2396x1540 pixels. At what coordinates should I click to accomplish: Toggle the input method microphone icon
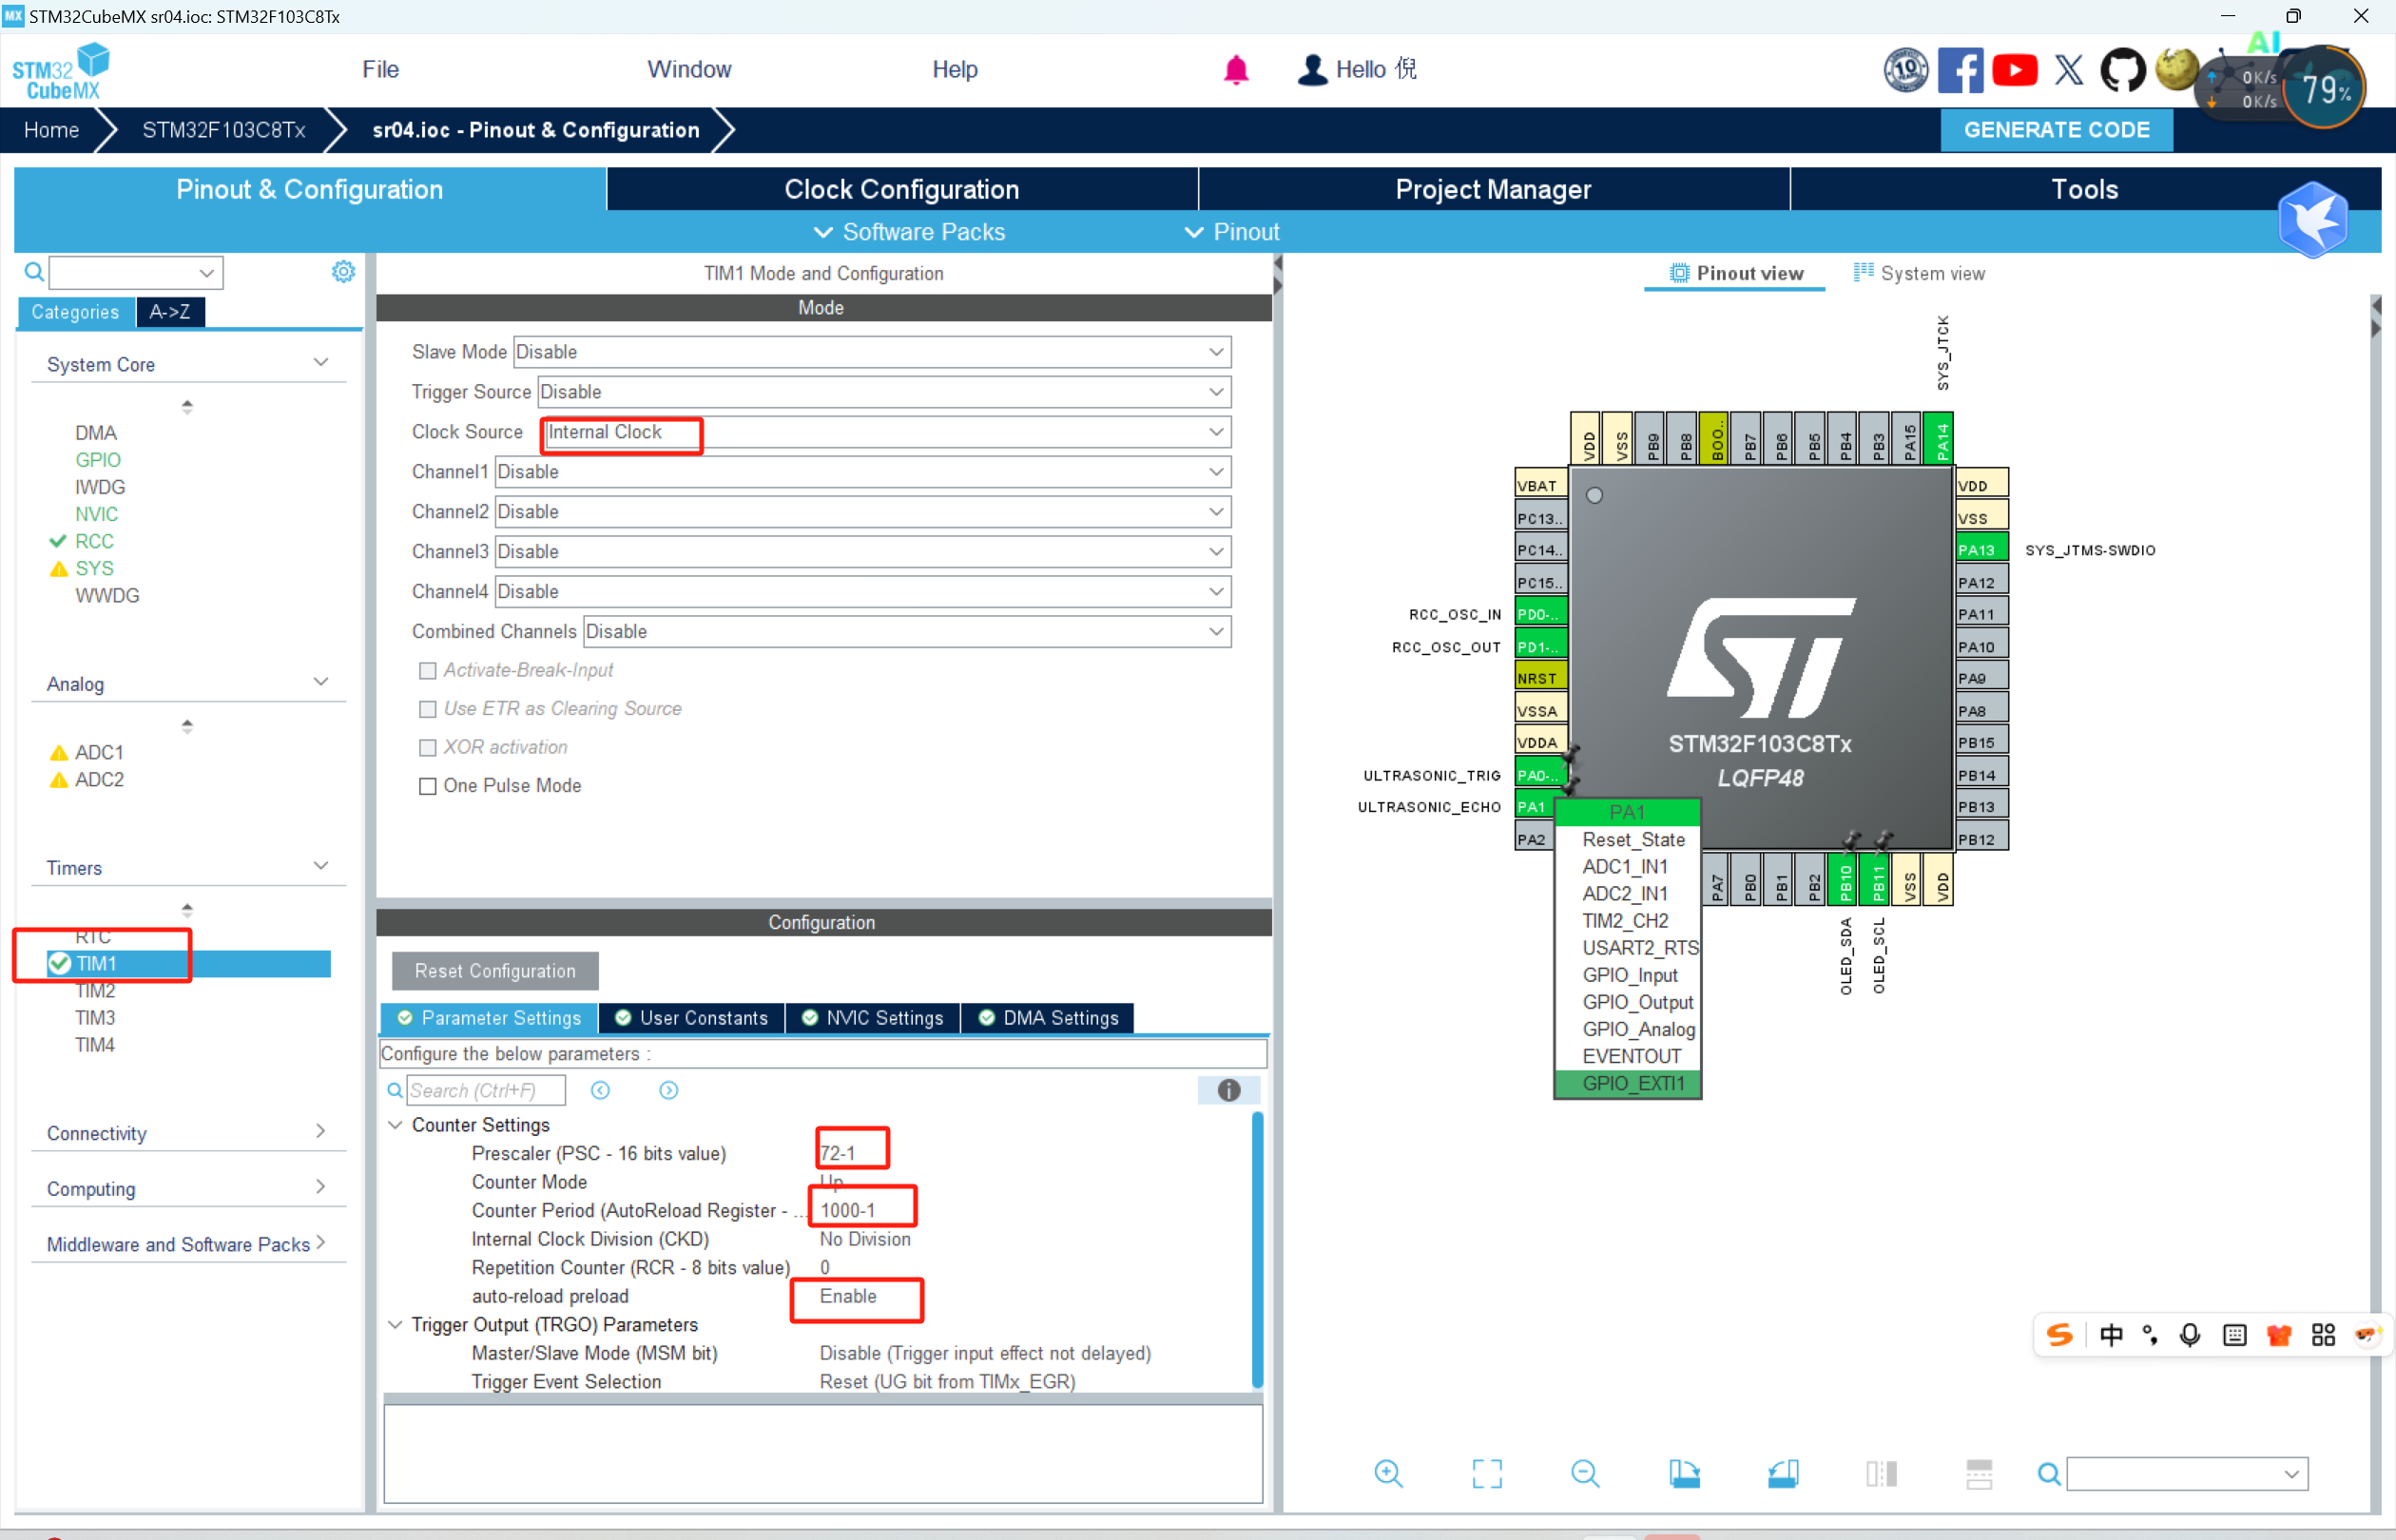(2190, 1335)
